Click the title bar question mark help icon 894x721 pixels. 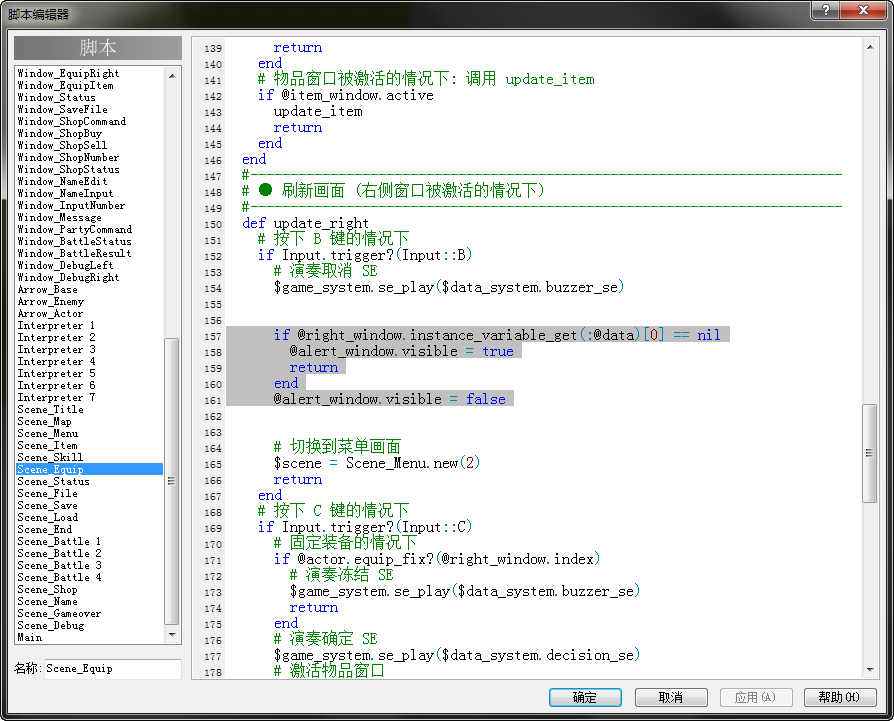[826, 10]
